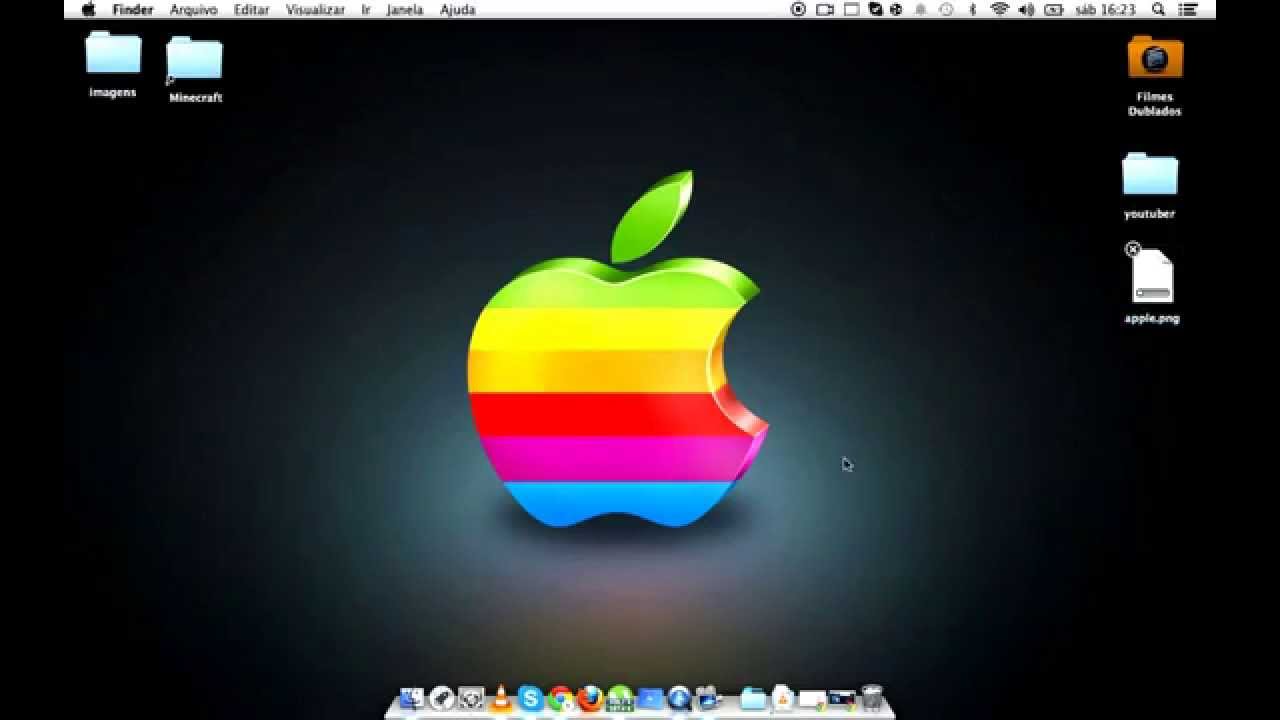The width and height of the screenshot is (1280, 720).
Task: Open the green app icon next to Firefox
Action: pyautogui.click(x=621, y=698)
